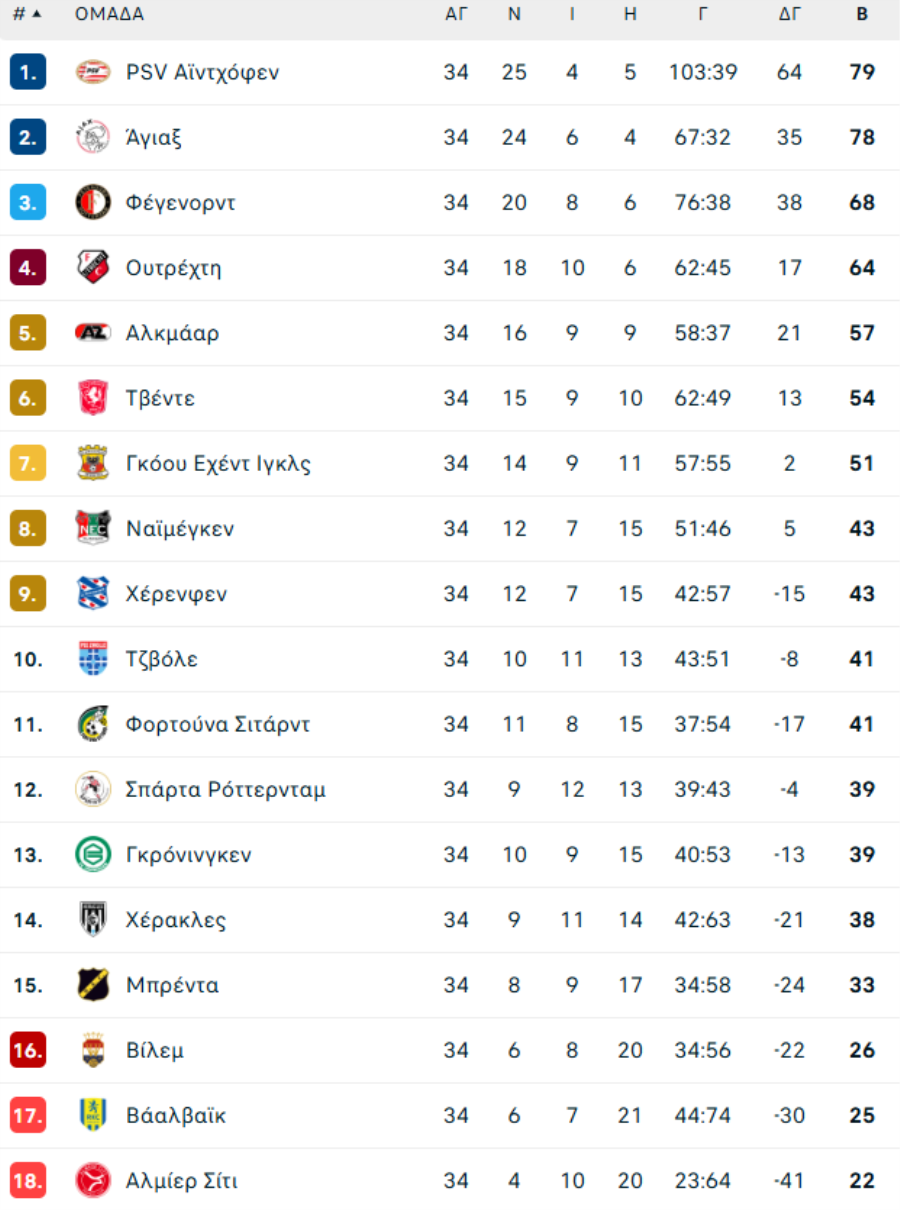This screenshot has width=900, height=1210.
Task: Sort standings by the Β points header
Action: coord(862,14)
